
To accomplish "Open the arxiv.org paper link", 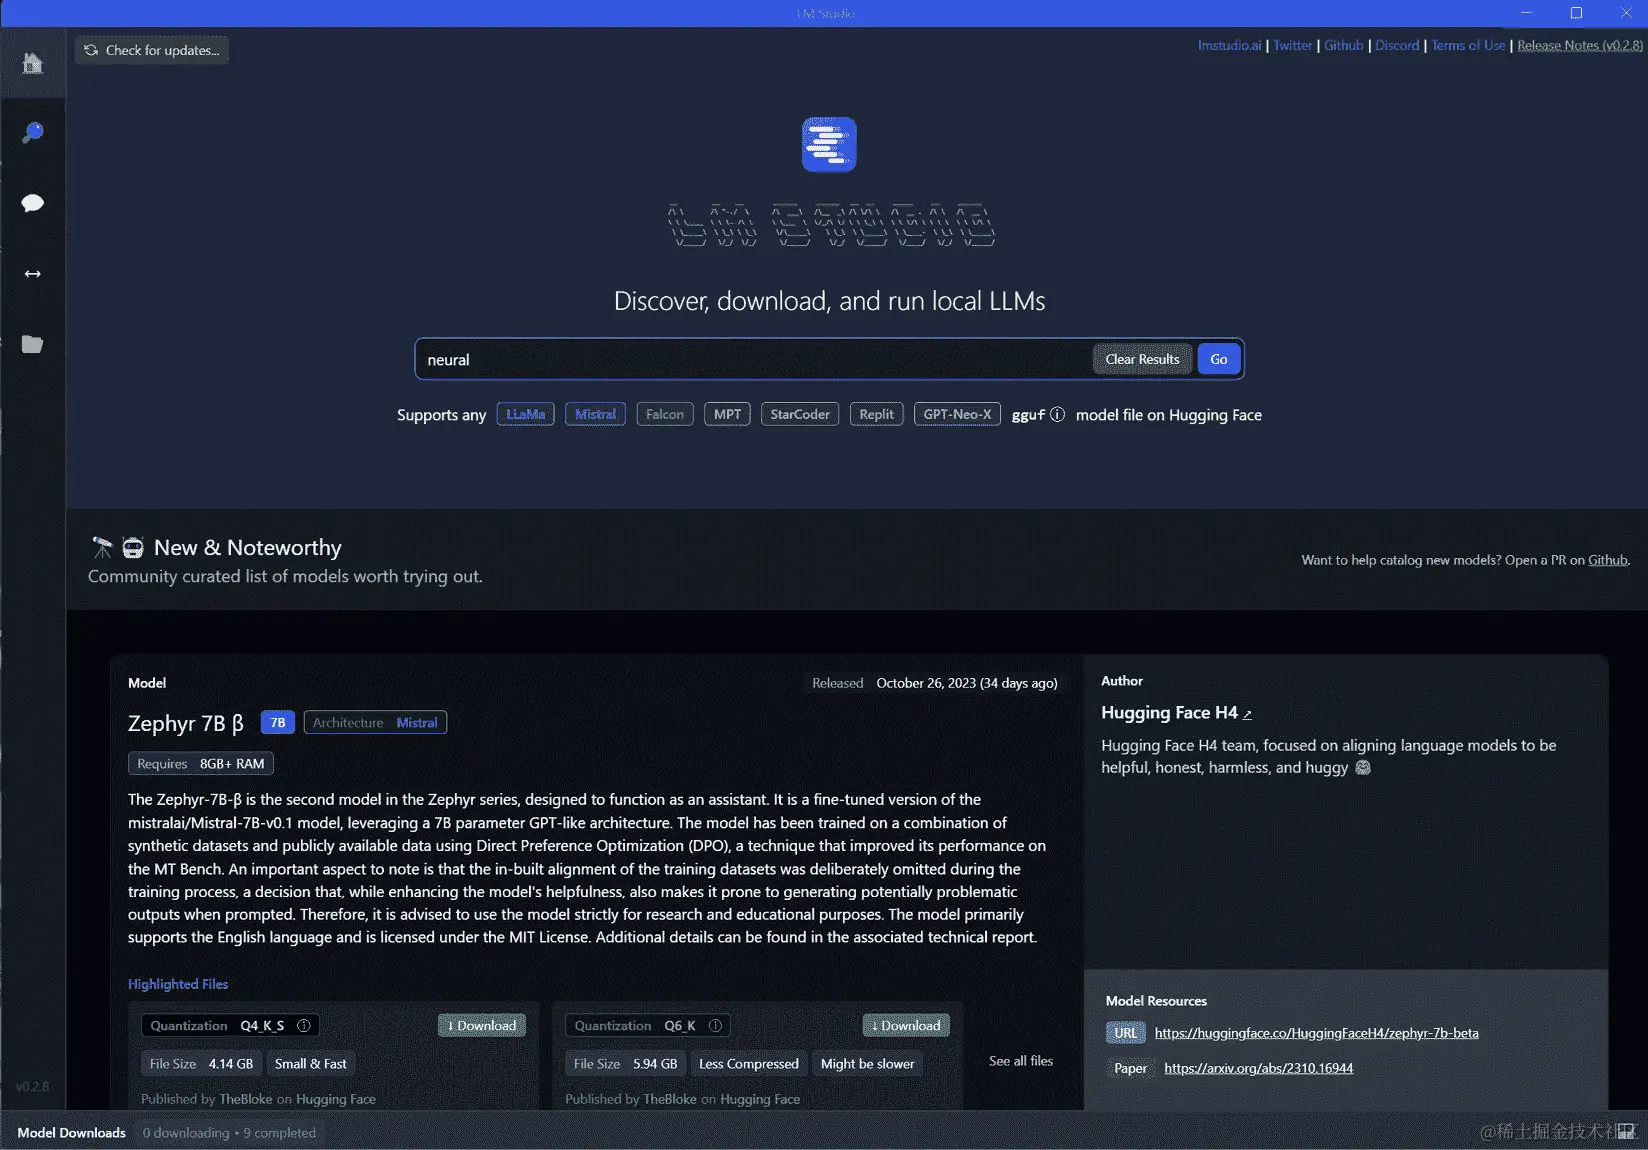I will (x=1257, y=1068).
